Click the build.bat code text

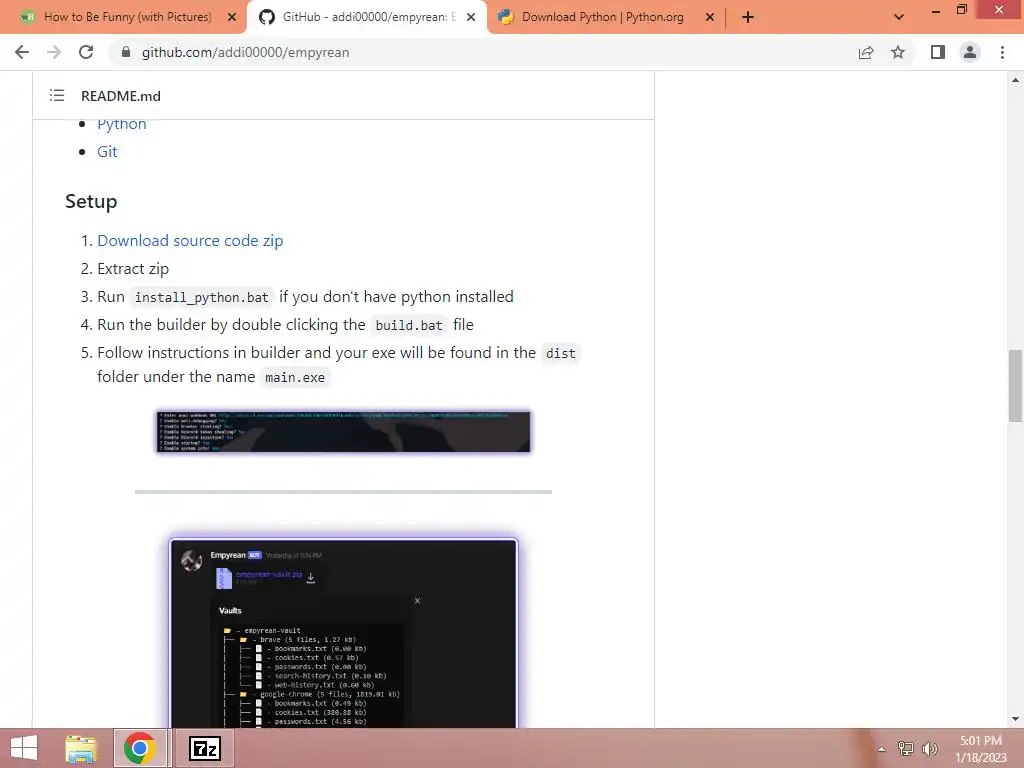point(409,325)
